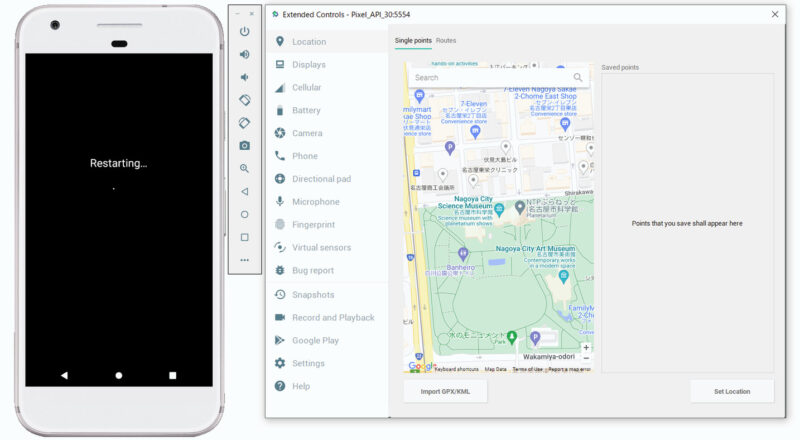Click the map Search input field
The image size is (800, 440).
490,77
